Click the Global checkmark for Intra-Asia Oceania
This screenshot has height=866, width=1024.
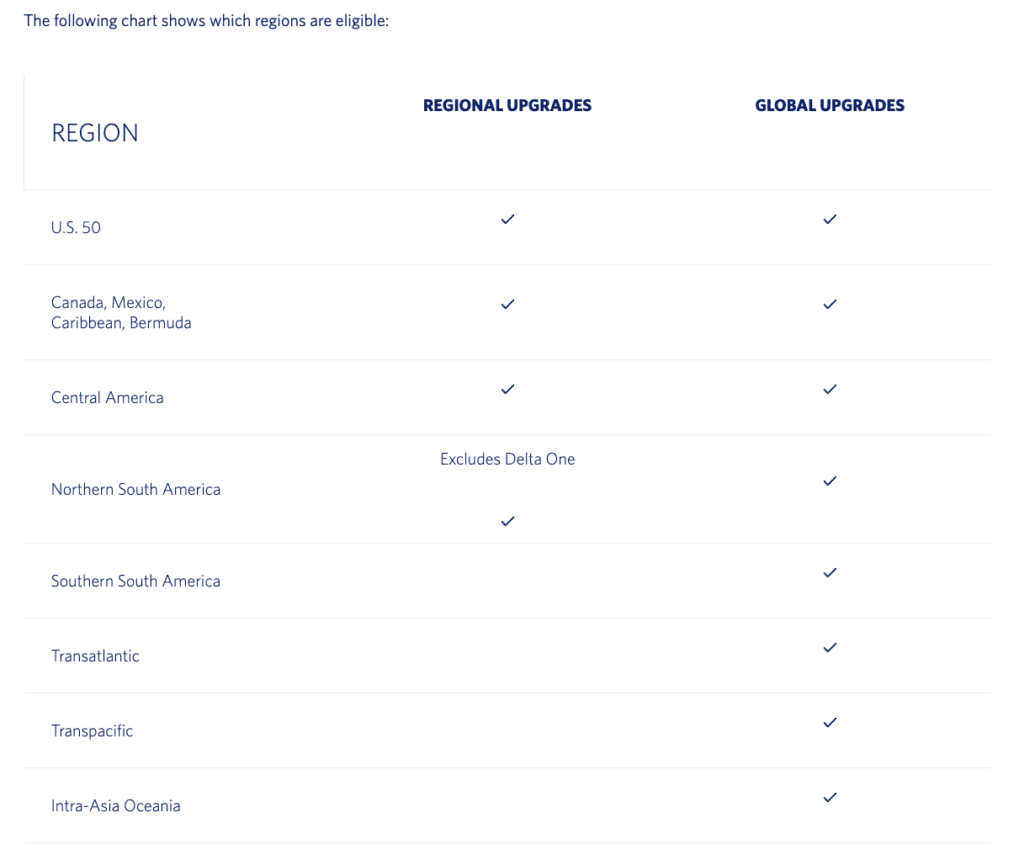(x=829, y=797)
